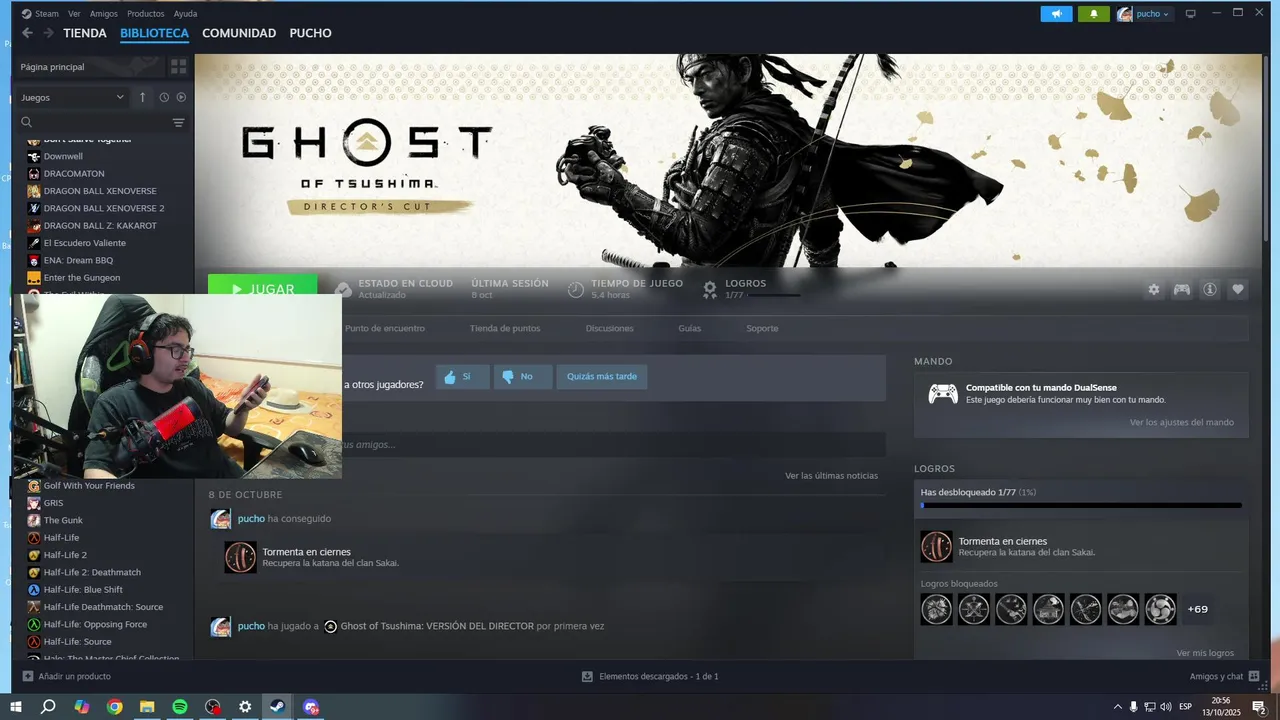This screenshot has height=720, width=1280.
Task: Go to the TIENDA tab
Action: (85, 33)
